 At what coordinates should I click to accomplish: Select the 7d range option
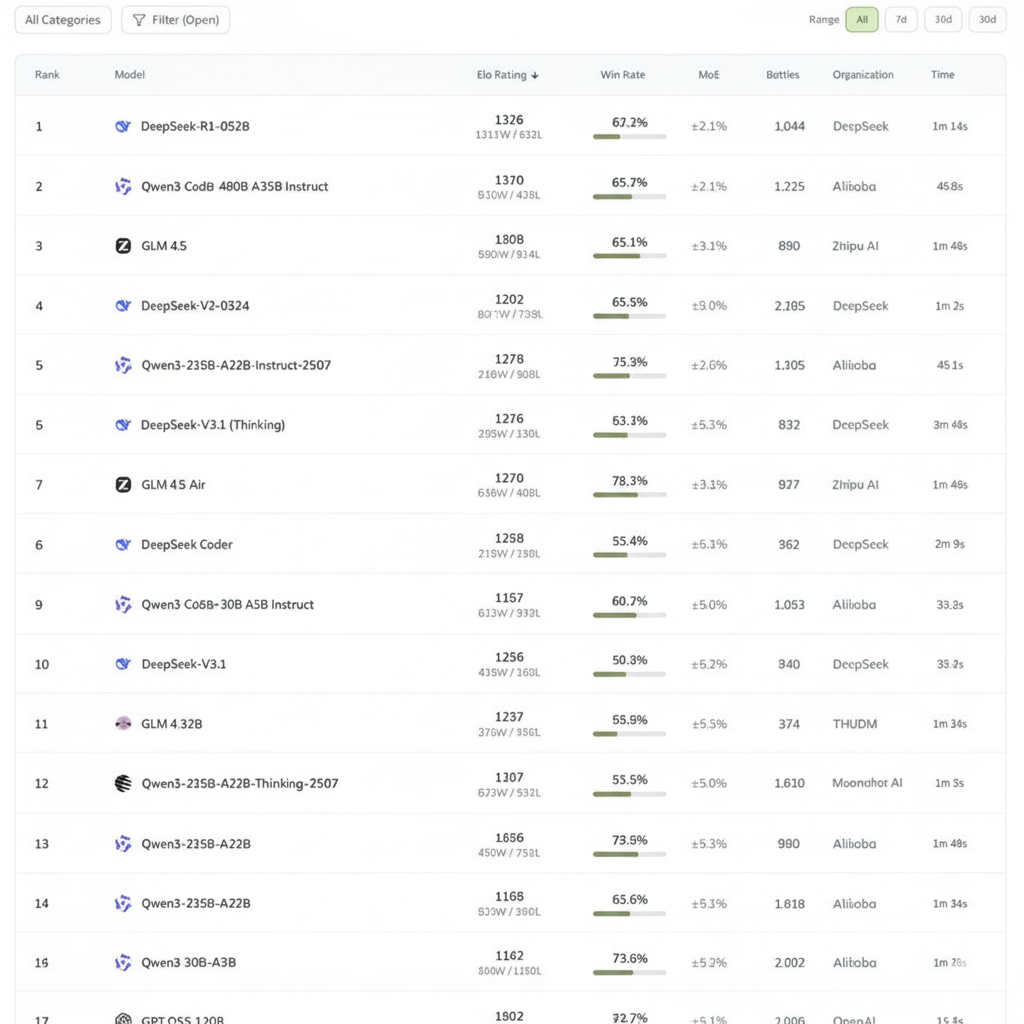pos(901,20)
